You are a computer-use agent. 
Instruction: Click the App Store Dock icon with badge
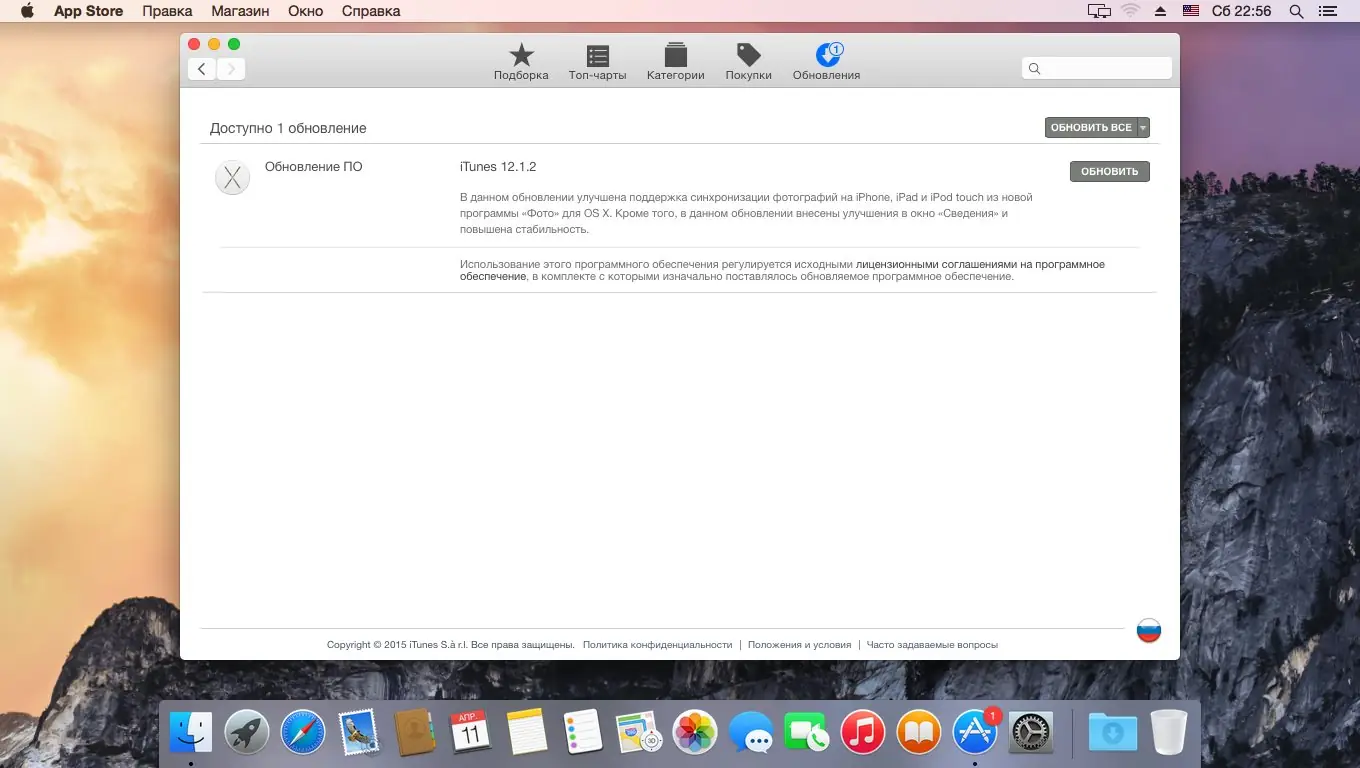pyautogui.click(x=975, y=732)
